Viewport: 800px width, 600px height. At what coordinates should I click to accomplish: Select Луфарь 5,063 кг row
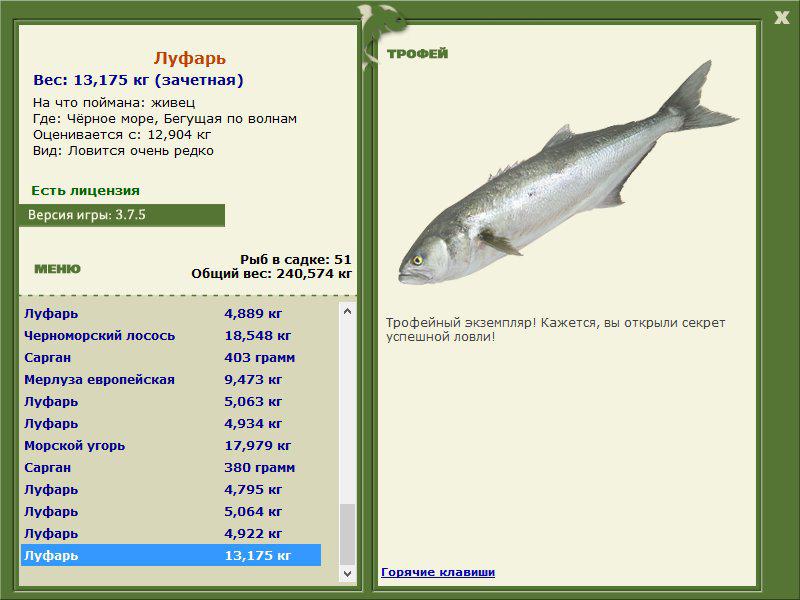point(171,401)
